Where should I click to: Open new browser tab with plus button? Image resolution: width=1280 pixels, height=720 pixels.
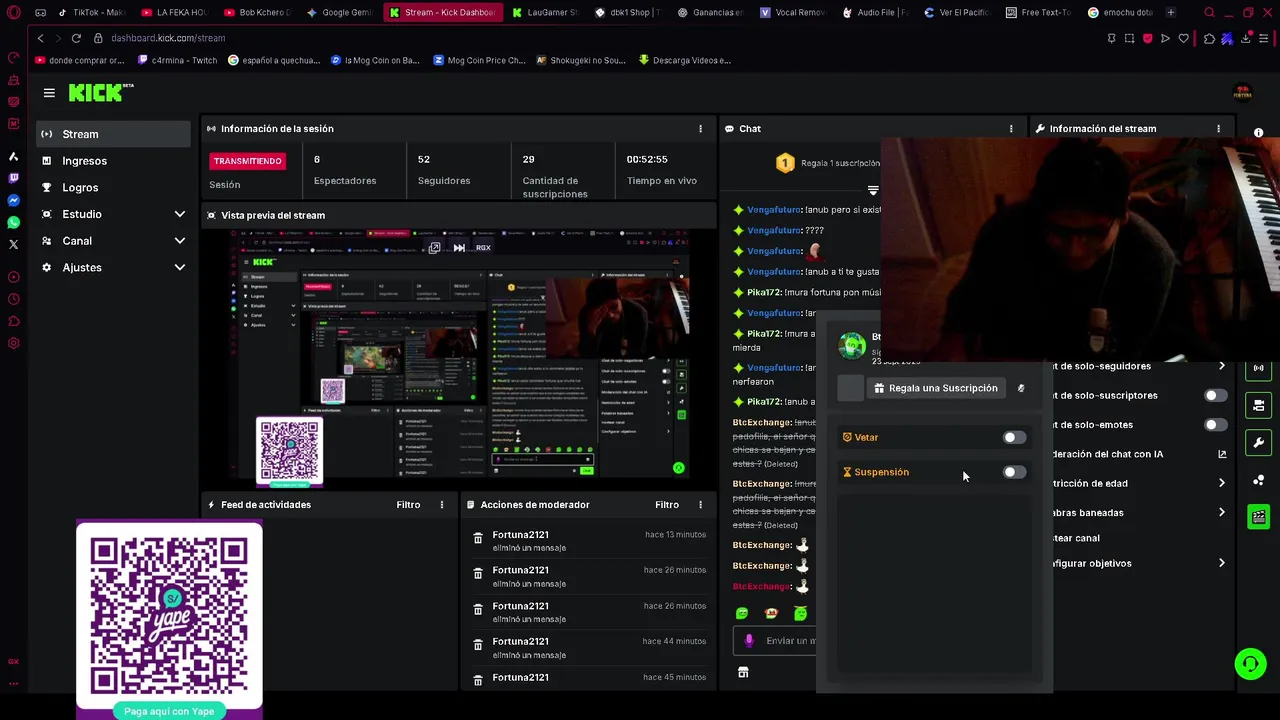pos(1171,13)
